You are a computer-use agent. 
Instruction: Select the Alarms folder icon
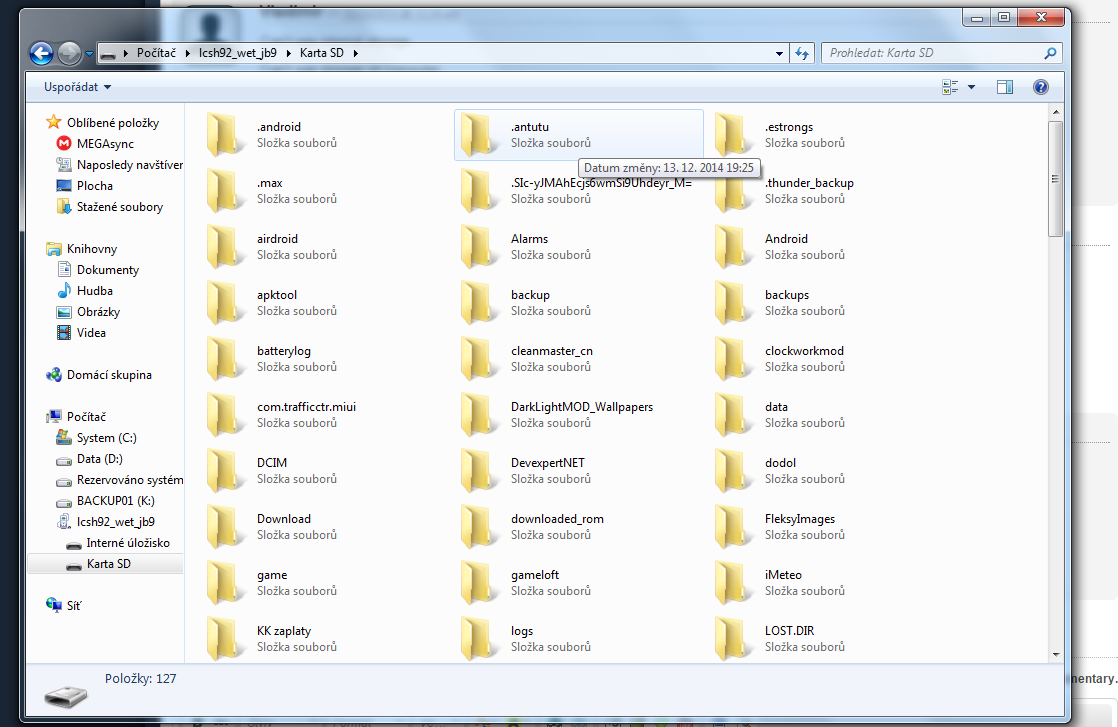[x=479, y=247]
